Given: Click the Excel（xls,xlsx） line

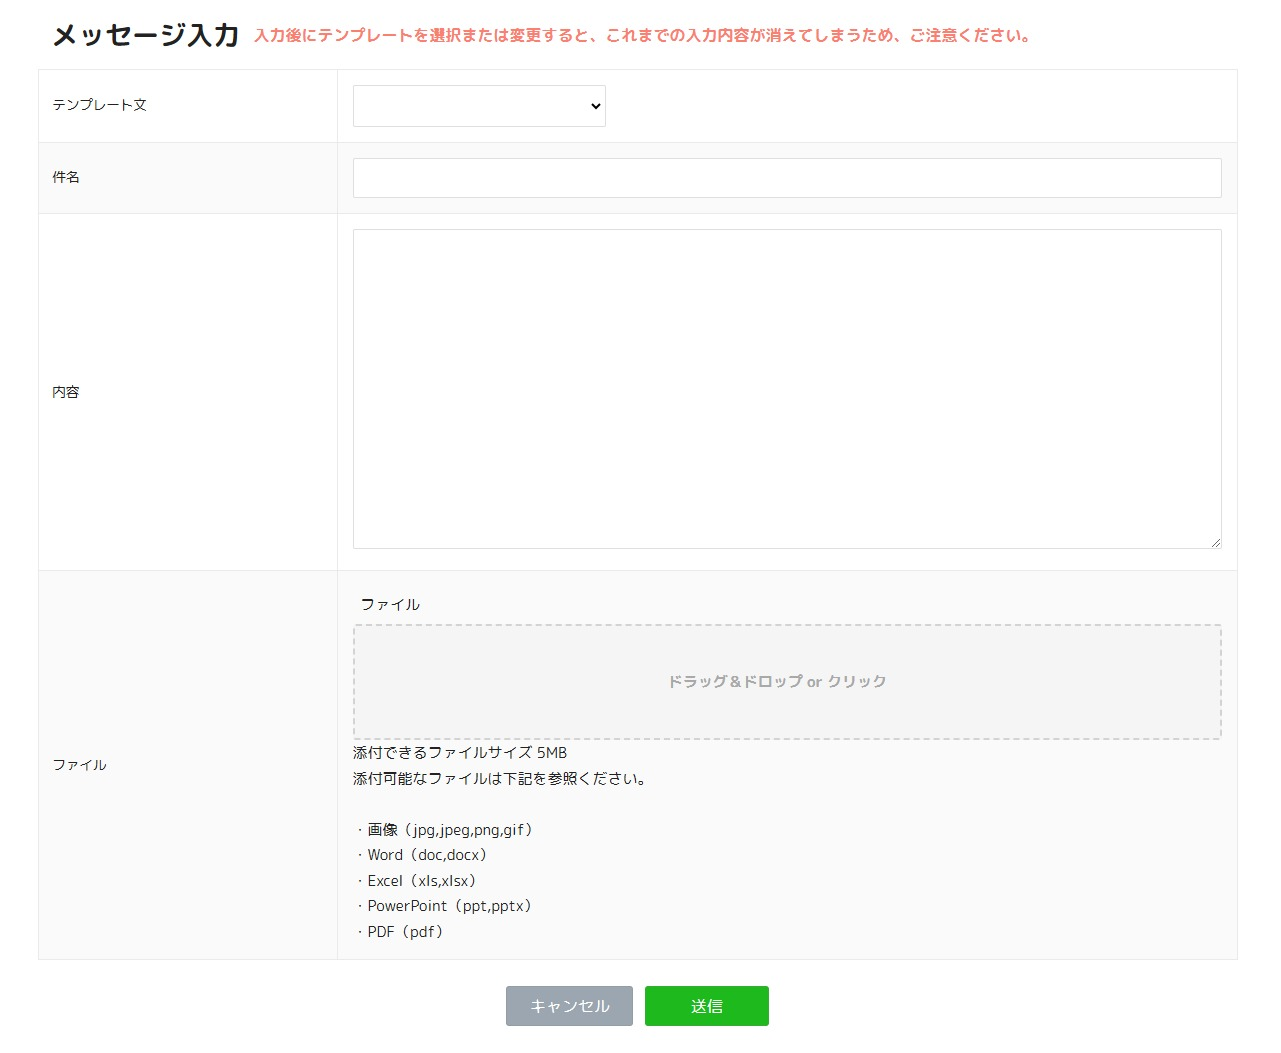Looking at the screenshot, I should tap(417, 881).
